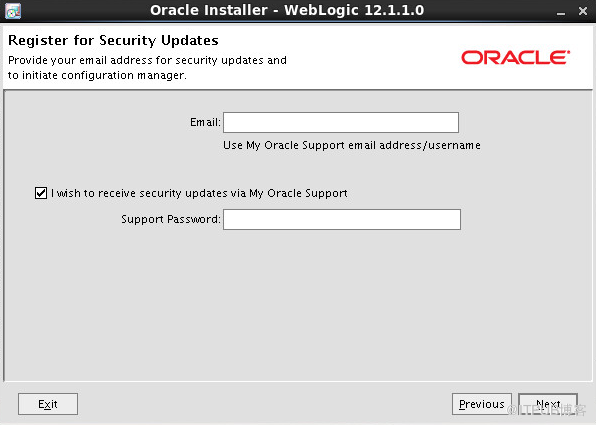This screenshot has width=596, height=425.
Task: Click the white header banner beside the Oracle logo
Action: [372, 57]
